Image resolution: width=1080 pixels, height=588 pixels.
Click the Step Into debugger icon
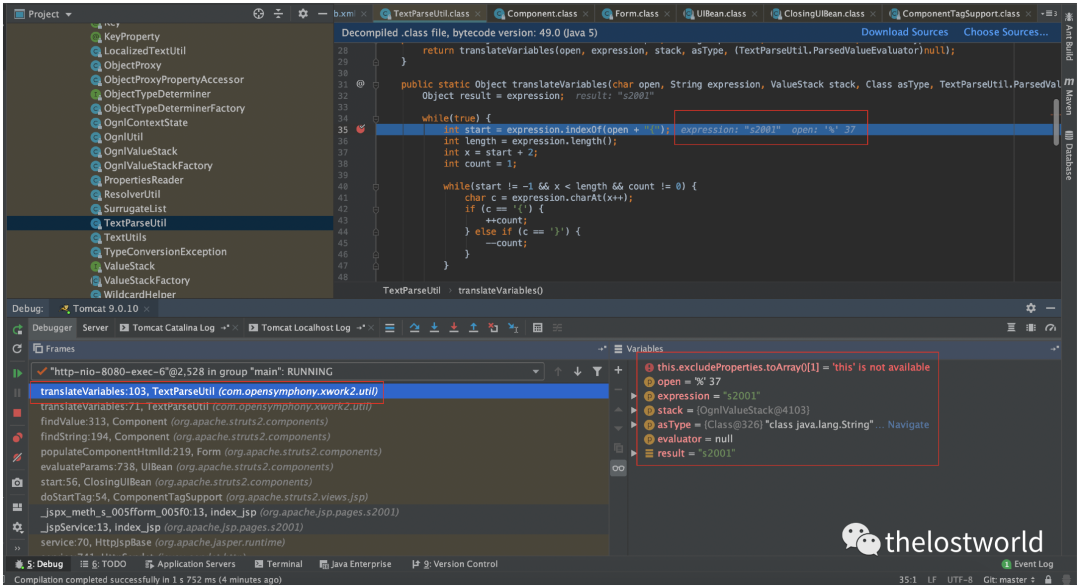[x=434, y=328]
